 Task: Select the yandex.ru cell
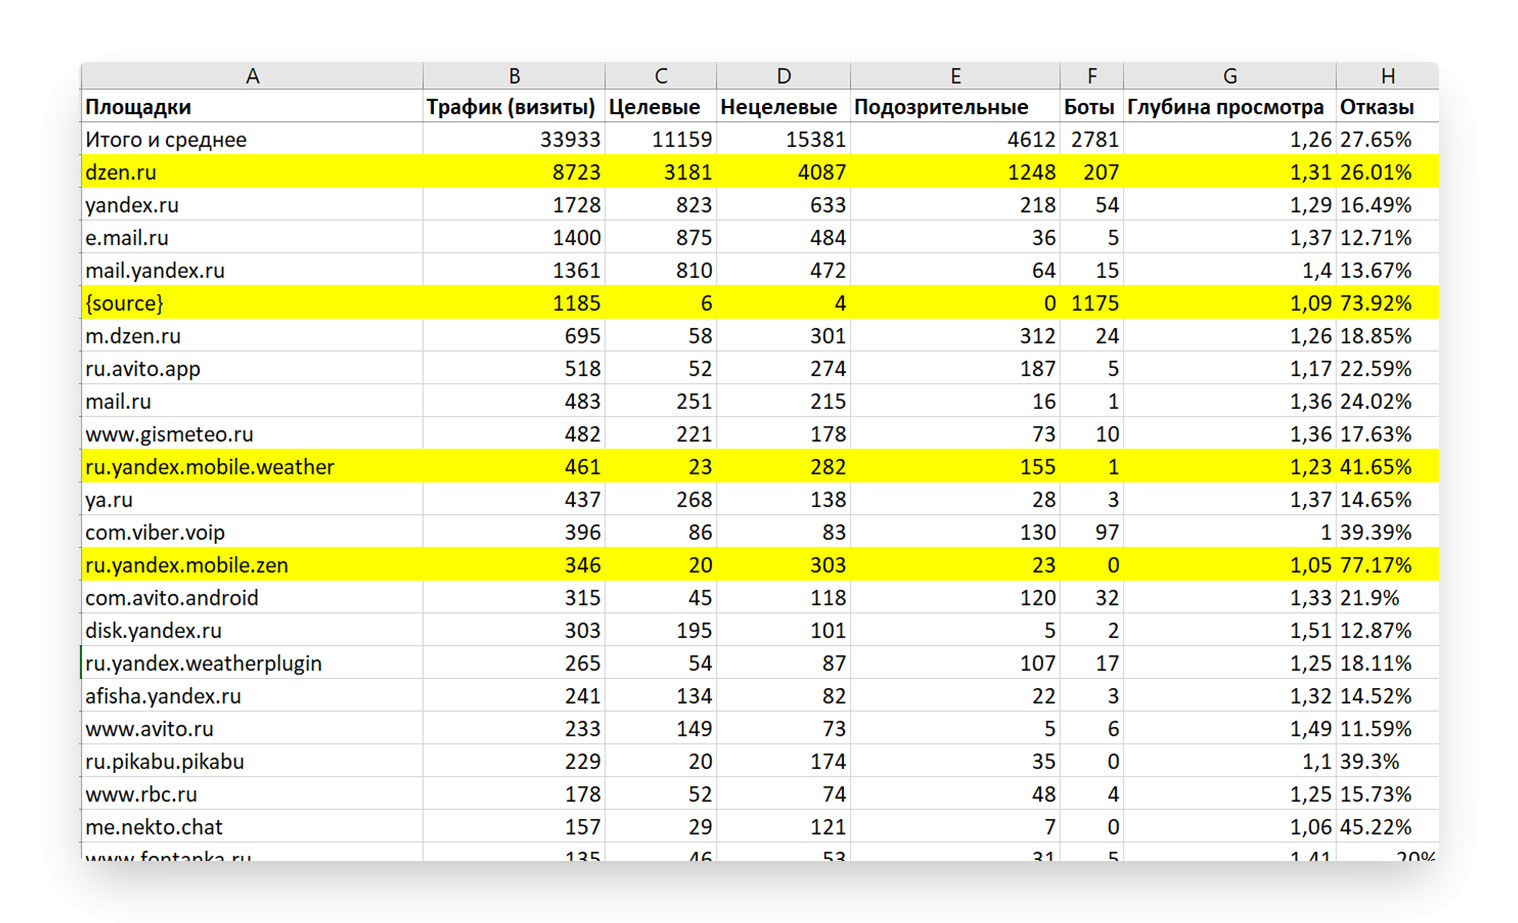coord(252,205)
